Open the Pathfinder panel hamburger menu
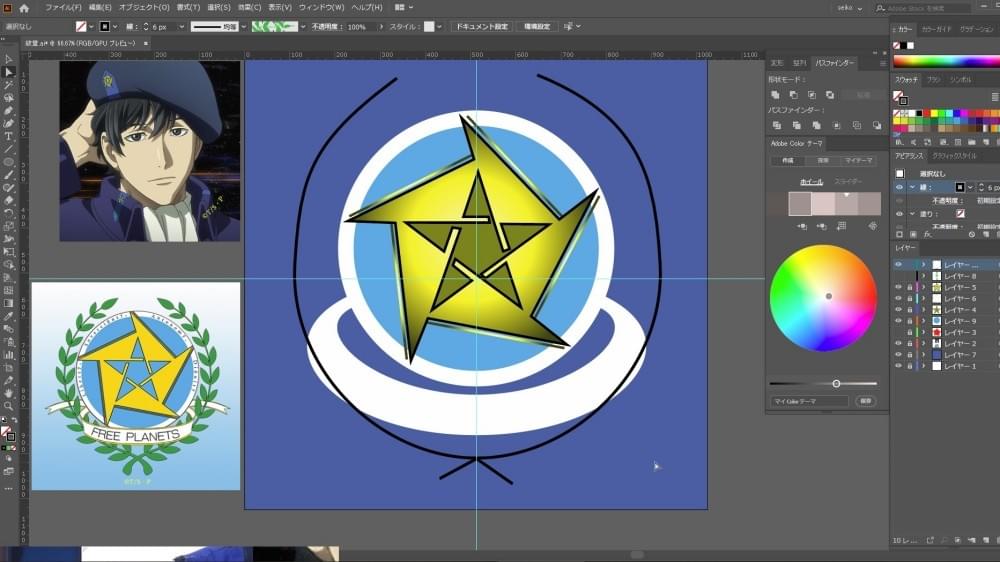Screen dimensions: 1000x562 (x=883, y=63)
